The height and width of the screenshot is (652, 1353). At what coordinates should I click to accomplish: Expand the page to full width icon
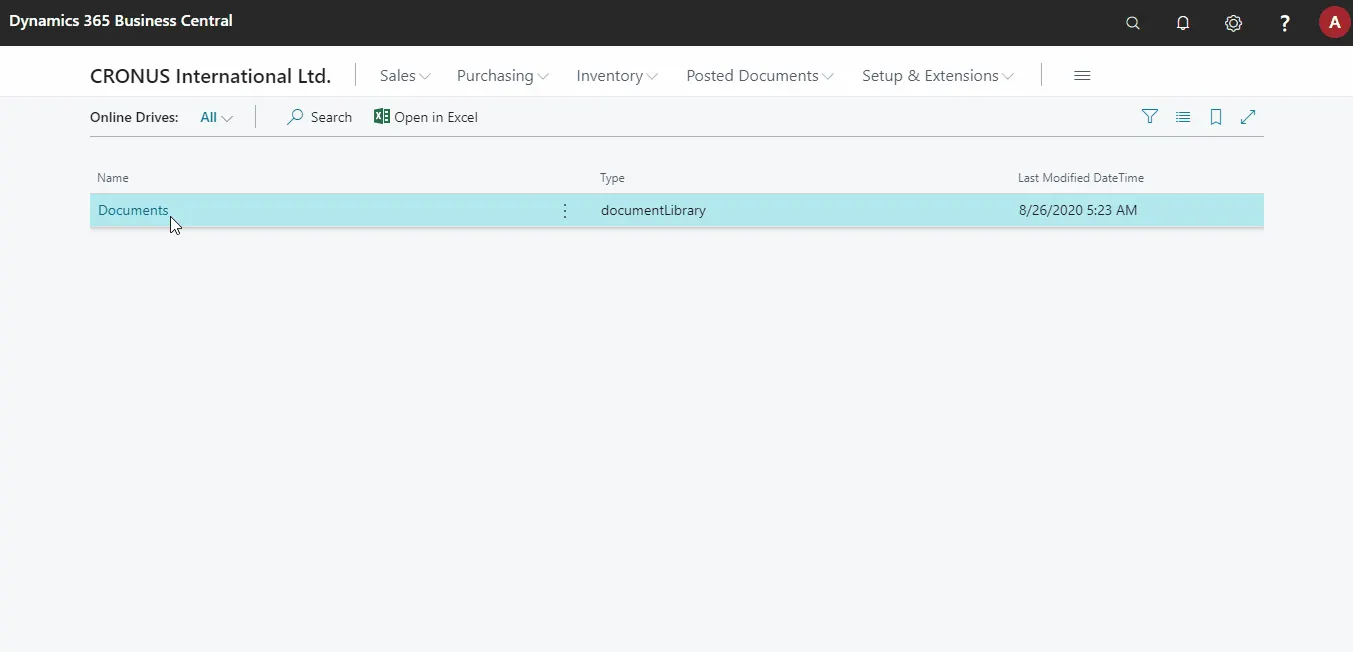[x=1248, y=117]
